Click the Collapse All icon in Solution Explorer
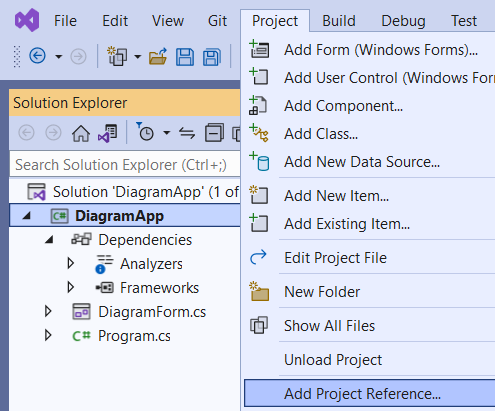The height and width of the screenshot is (411, 495). click(x=214, y=133)
